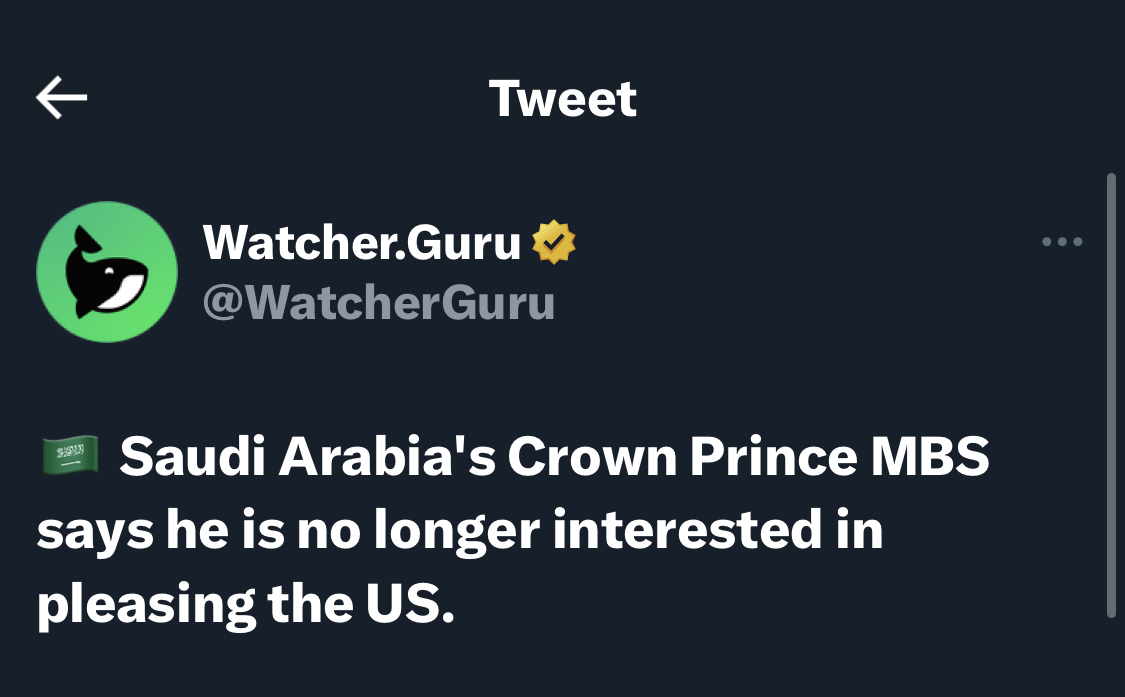Click the gold verified badge
The image size is (1125, 697).
pyautogui.click(x=553, y=243)
